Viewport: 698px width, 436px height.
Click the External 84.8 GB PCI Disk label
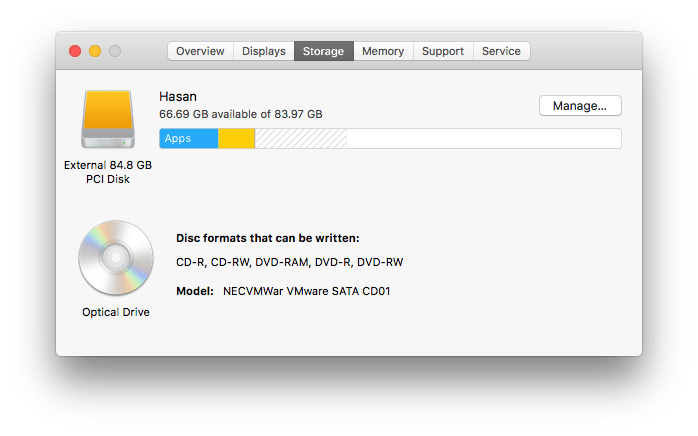pos(108,172)
